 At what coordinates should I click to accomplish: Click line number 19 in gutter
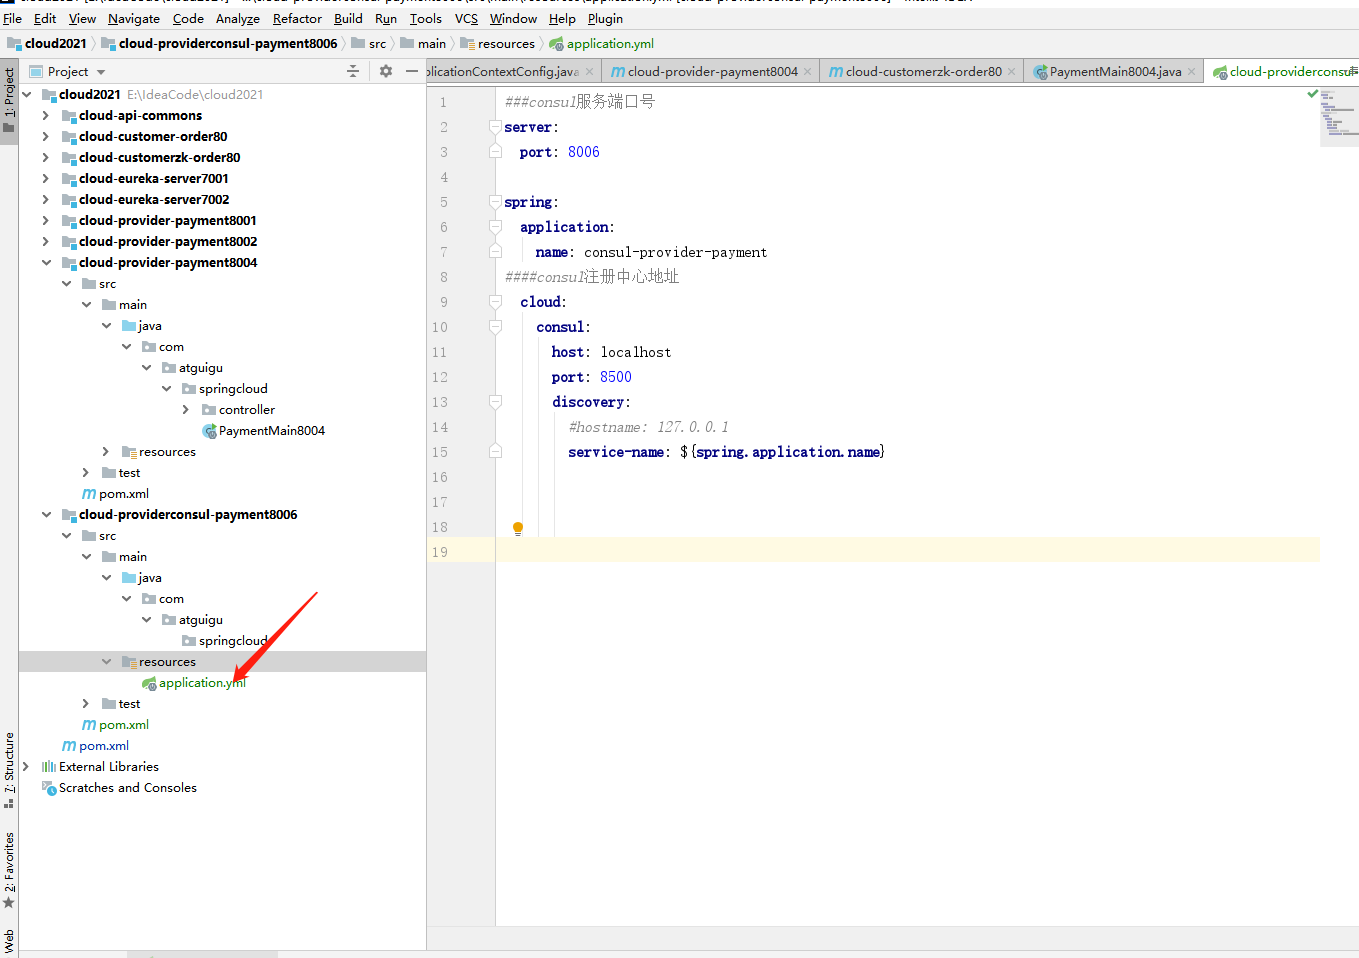pos(440,552)
